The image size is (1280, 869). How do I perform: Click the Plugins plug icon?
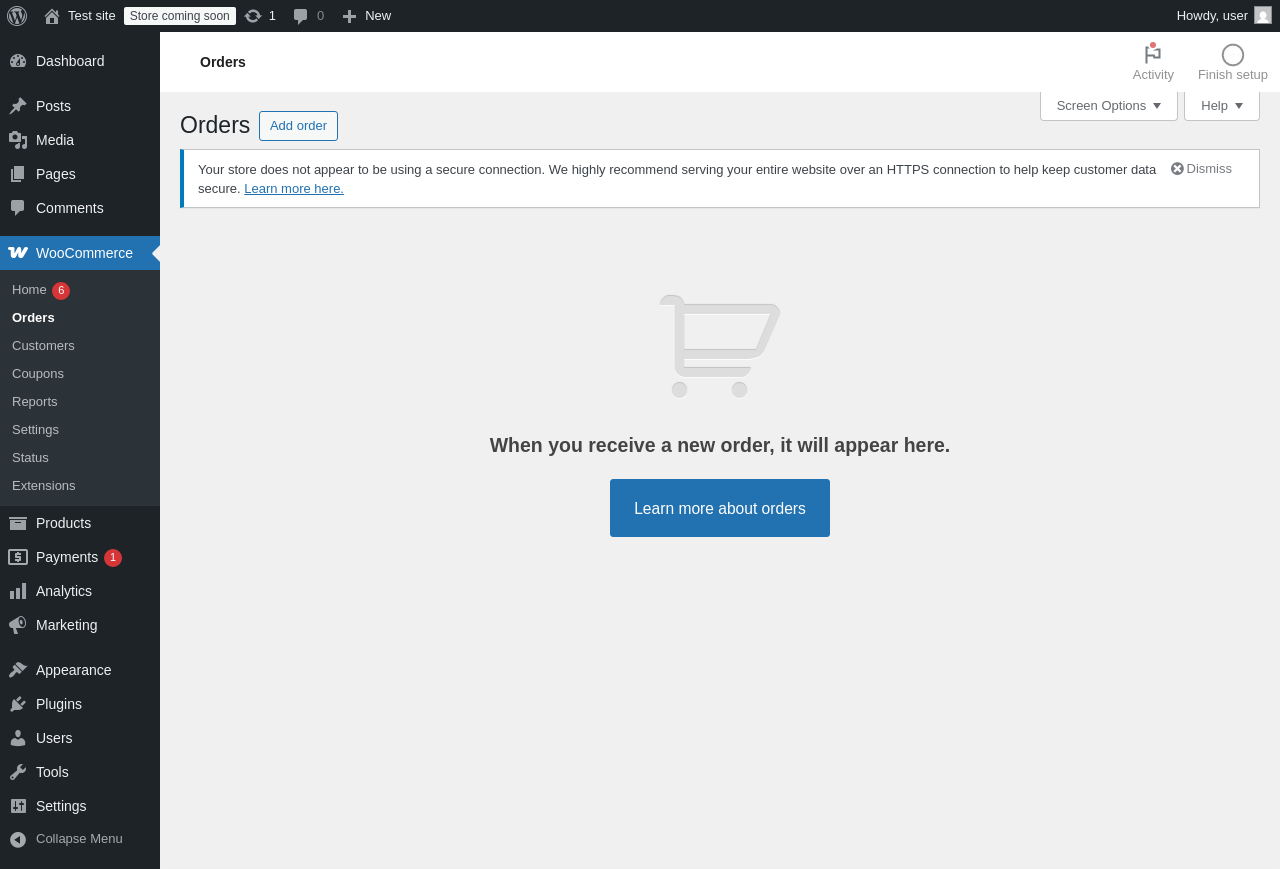pos(18,704)
